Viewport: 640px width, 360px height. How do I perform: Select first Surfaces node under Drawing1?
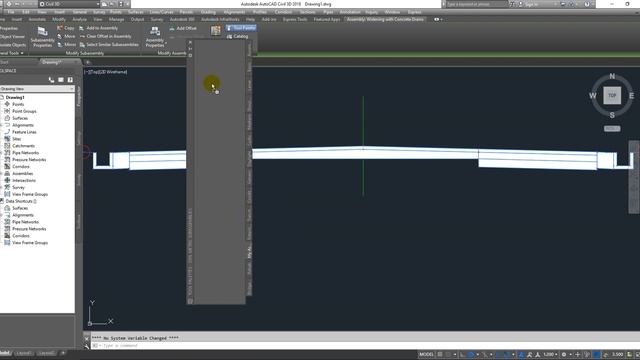20,118
